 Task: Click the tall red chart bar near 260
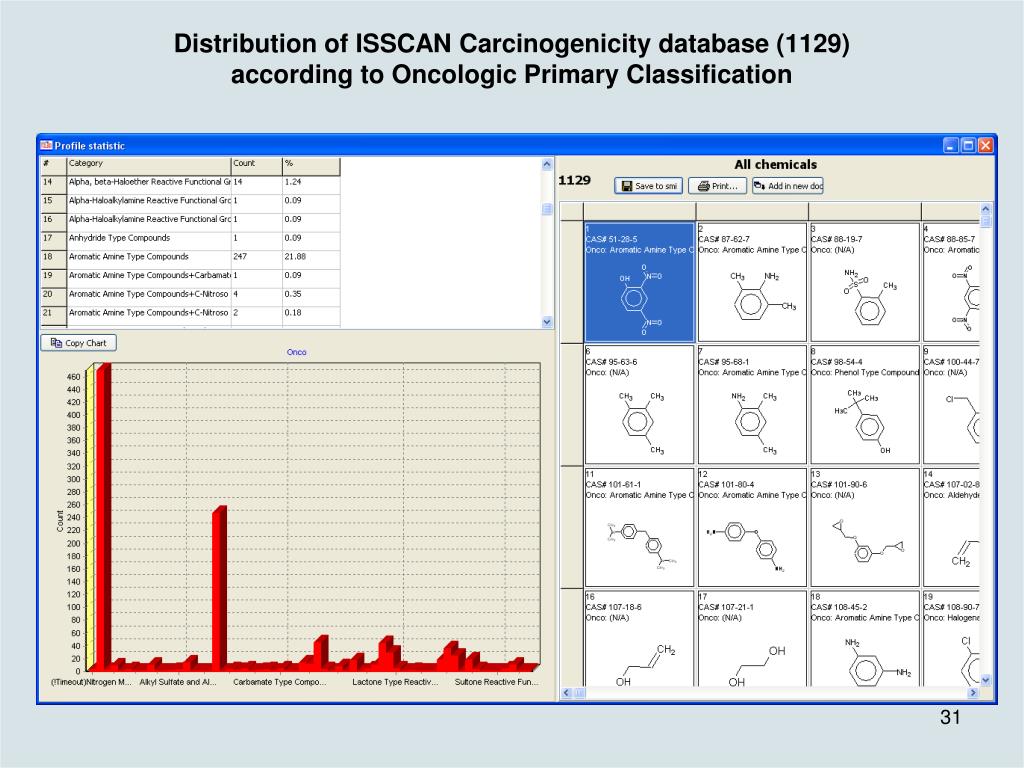(x=219, y=588)
